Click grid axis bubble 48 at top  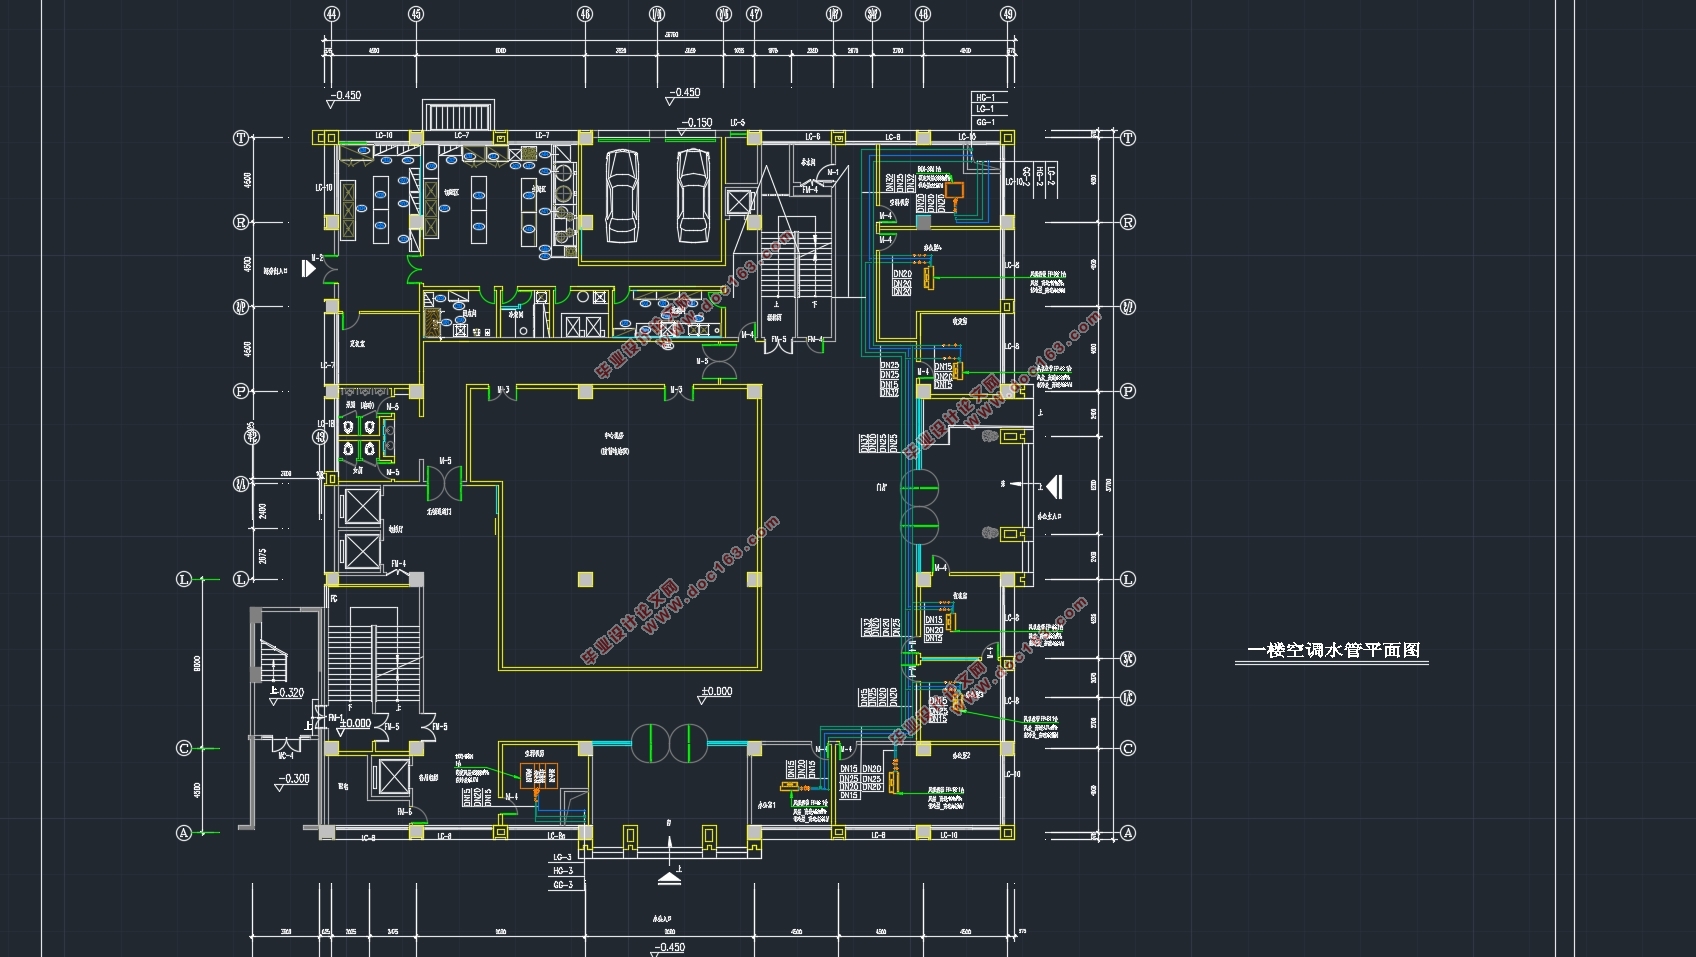click(x=923, y=14)
